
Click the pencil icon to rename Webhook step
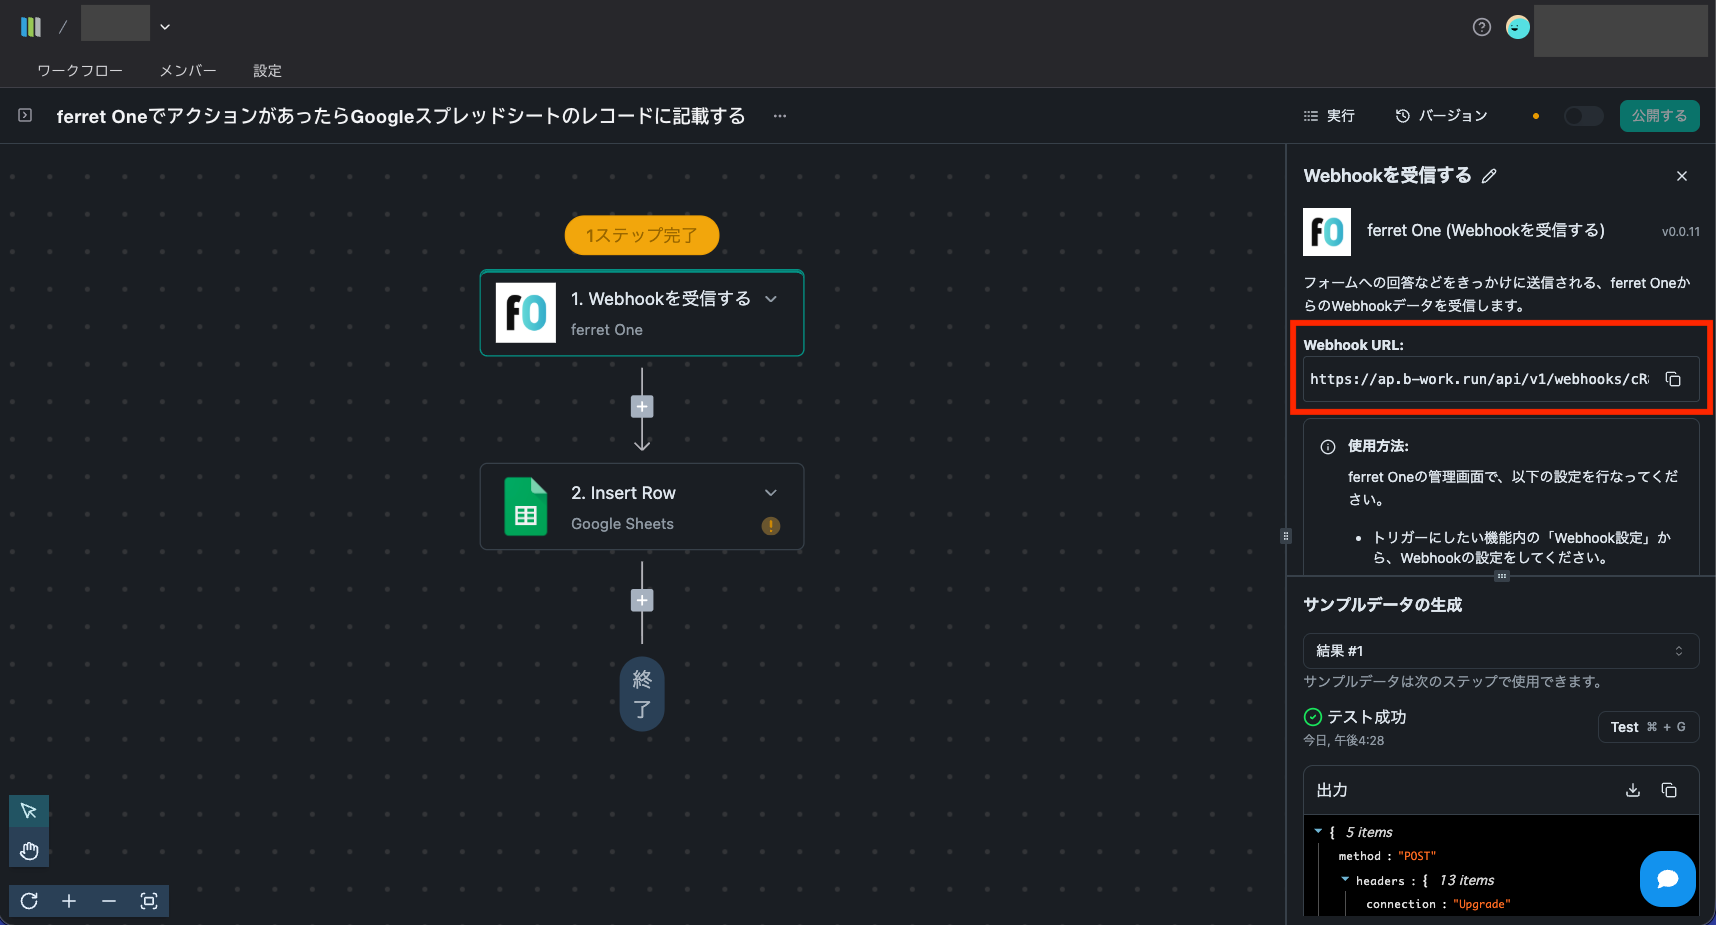tap(1489, 176)
